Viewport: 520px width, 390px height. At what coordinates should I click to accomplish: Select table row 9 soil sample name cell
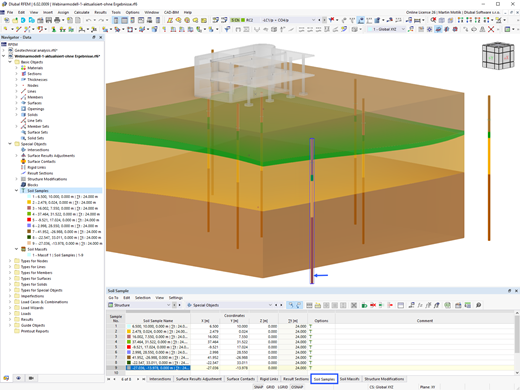(158, 368)
